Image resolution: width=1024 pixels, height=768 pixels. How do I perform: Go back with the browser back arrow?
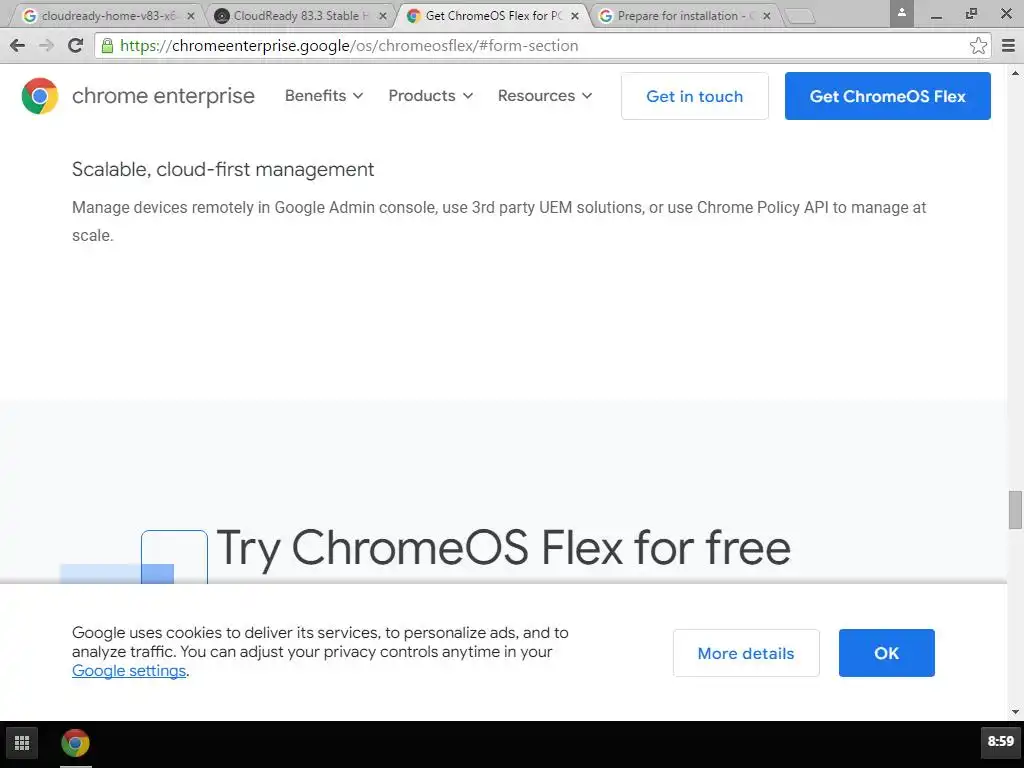18,45
